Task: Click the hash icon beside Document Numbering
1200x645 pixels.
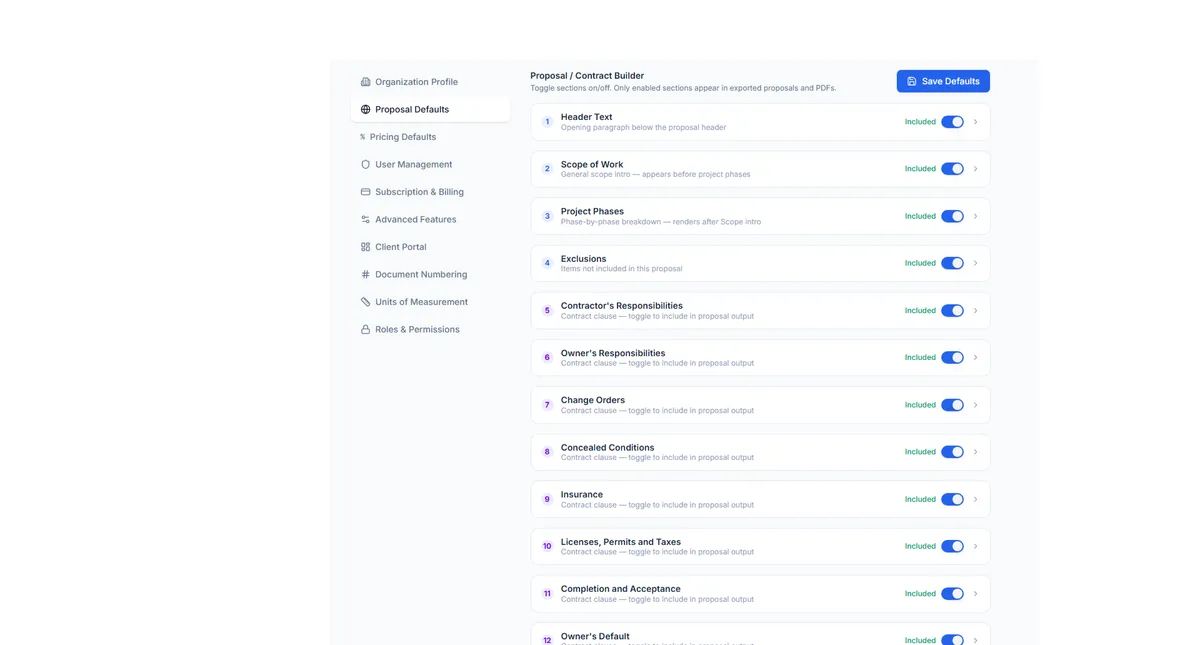Action: click(x=365, y=275)
